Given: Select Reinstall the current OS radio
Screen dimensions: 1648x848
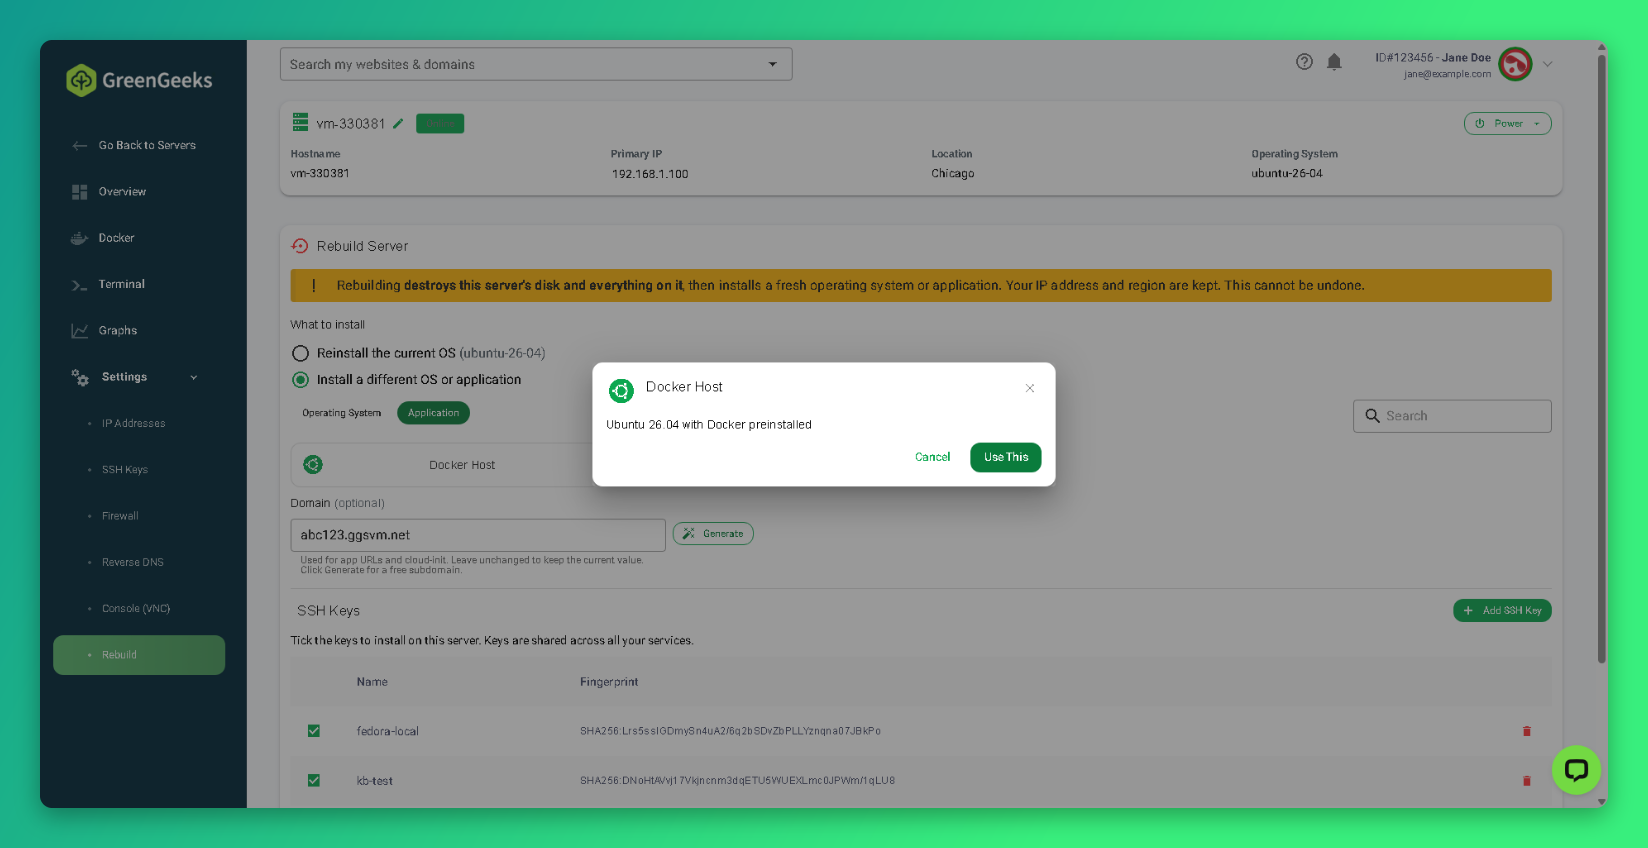Looking at the screenshot, I should point(300,353).
